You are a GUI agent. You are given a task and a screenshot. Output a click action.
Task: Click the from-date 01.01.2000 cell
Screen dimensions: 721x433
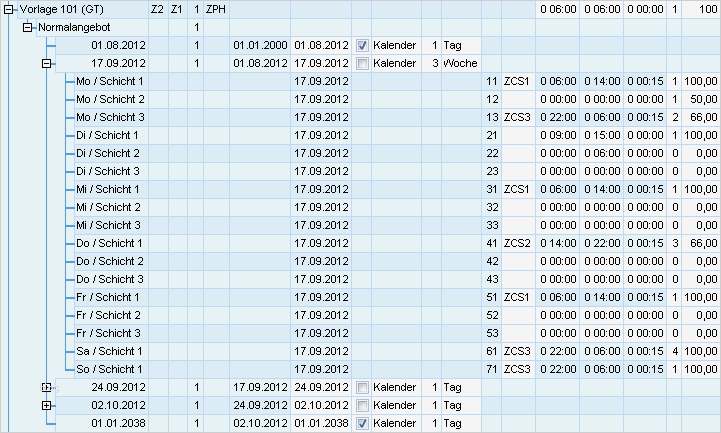click(x=260, y=46)
